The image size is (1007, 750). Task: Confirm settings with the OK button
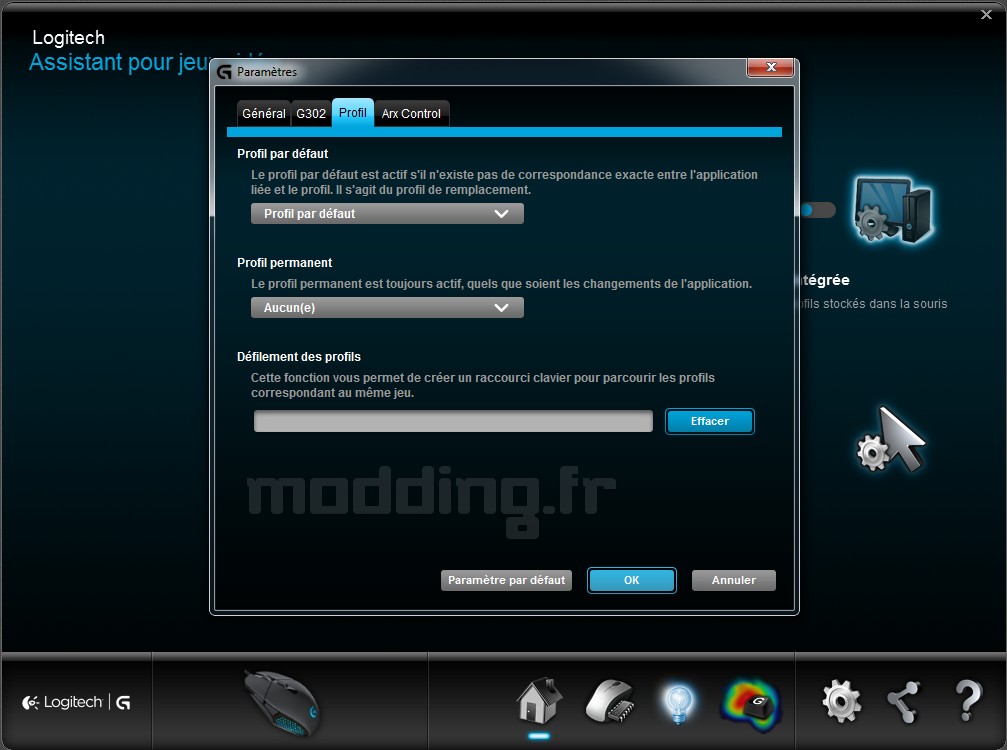click(x=631, y=580)
